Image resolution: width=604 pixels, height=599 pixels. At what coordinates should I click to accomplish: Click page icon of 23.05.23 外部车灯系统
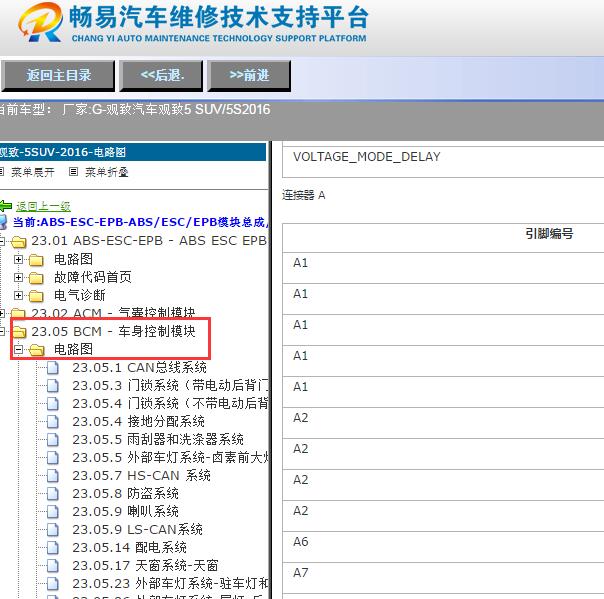coord(53,584)
